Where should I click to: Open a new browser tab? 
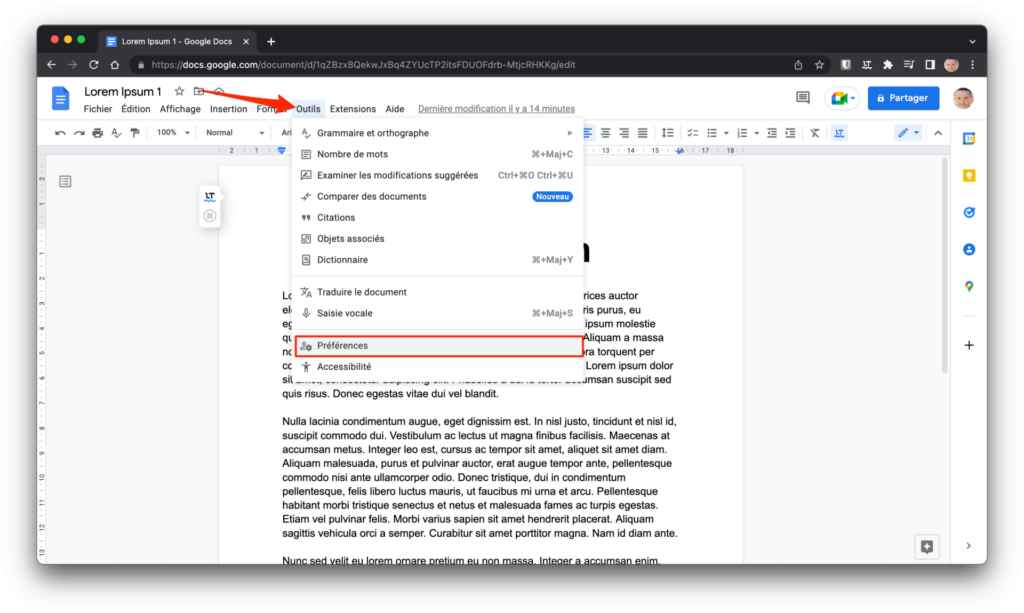[271, 41]
